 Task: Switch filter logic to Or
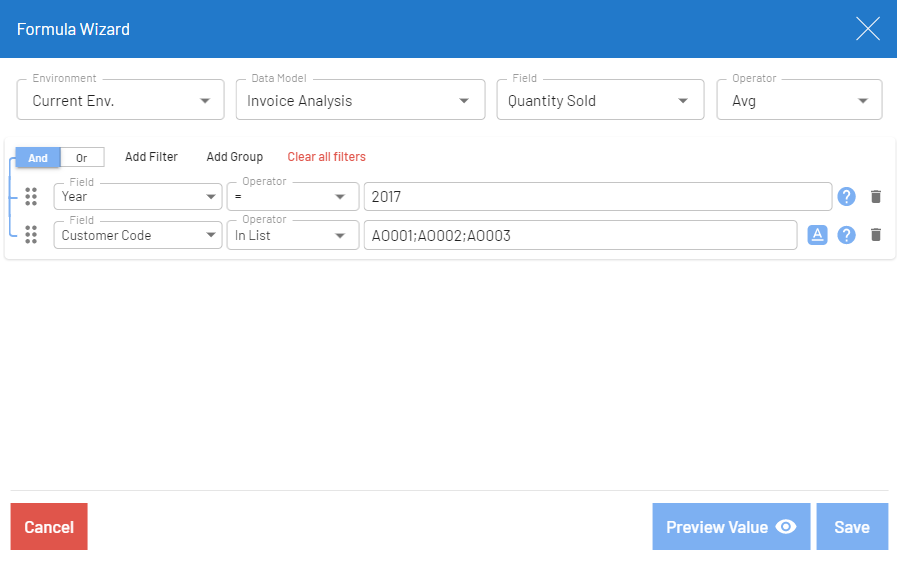tap(82, 158)
